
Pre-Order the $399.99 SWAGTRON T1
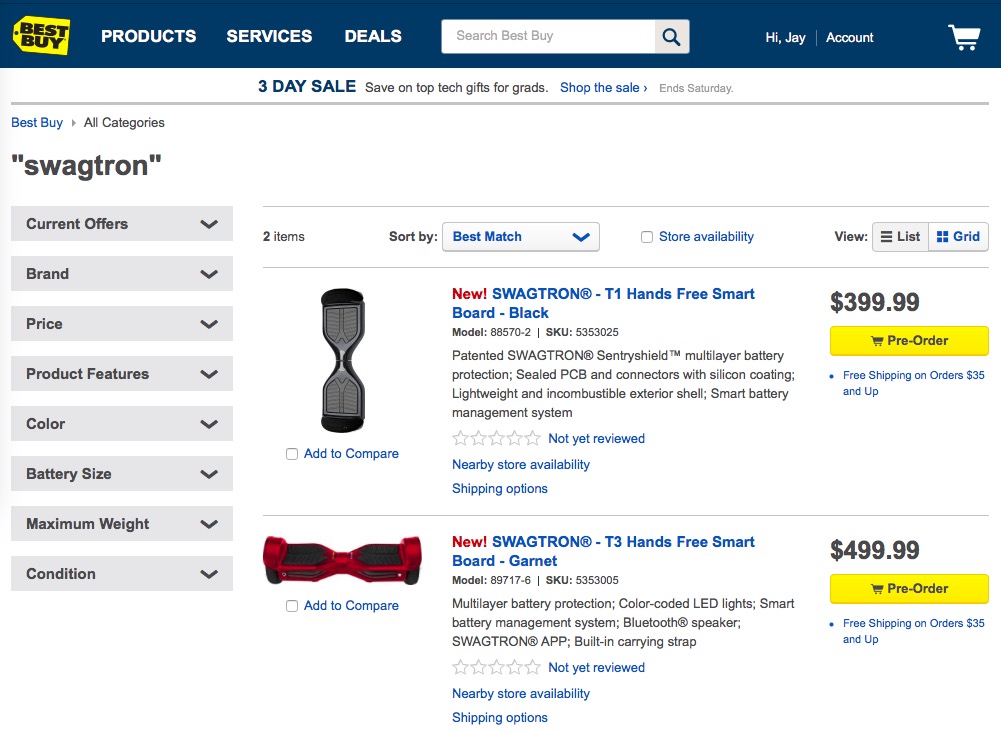pos(909,341)
